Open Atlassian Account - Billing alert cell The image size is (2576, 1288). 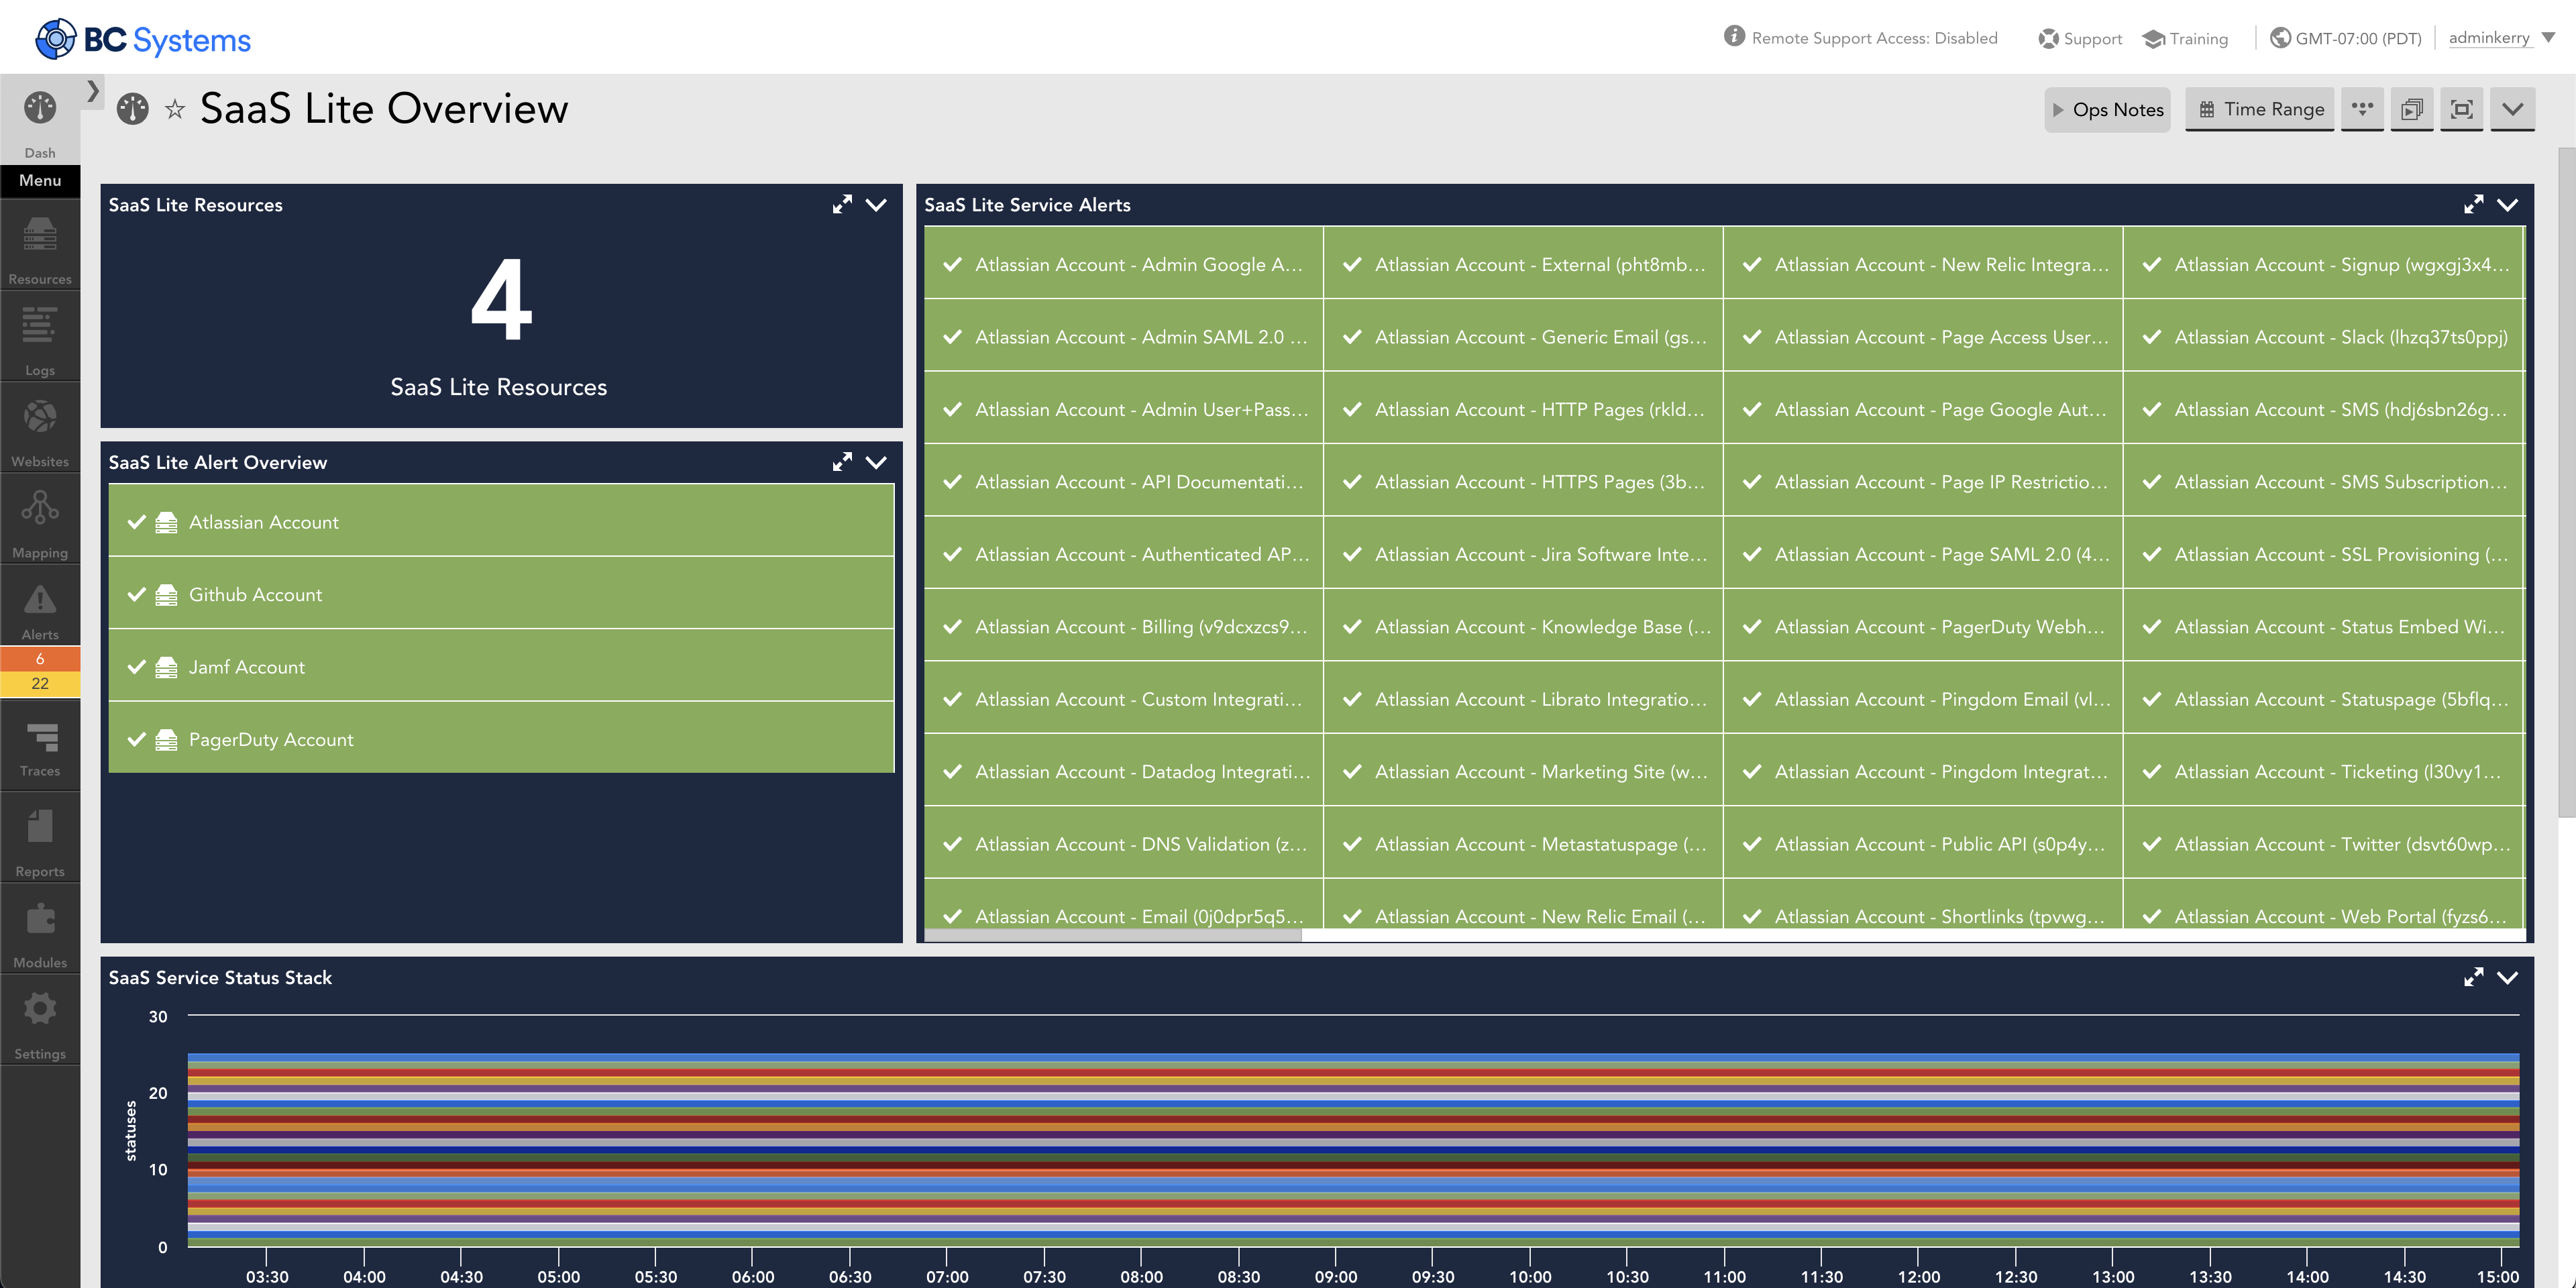coord(1123,626)
